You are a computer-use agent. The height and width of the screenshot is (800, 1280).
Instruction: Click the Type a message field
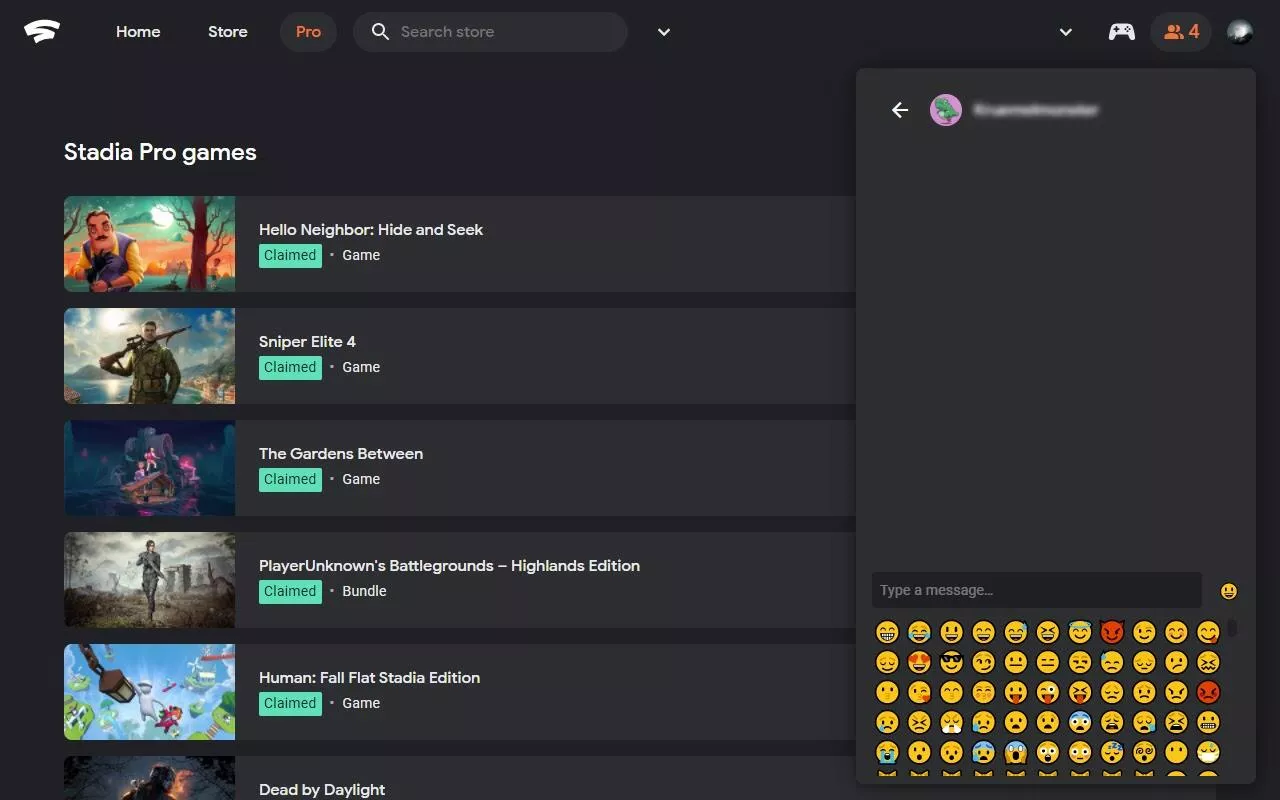[1036, 590]
